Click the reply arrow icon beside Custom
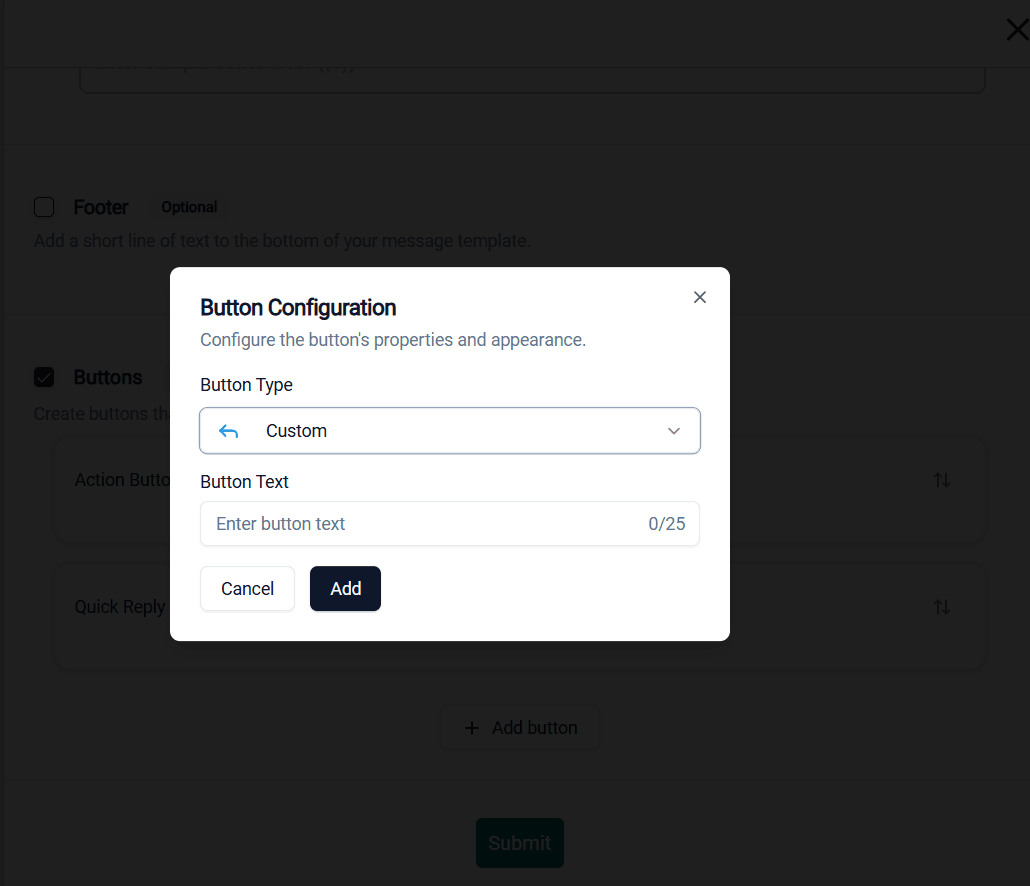The image size is (1030, 886). [x=229, y=431]
